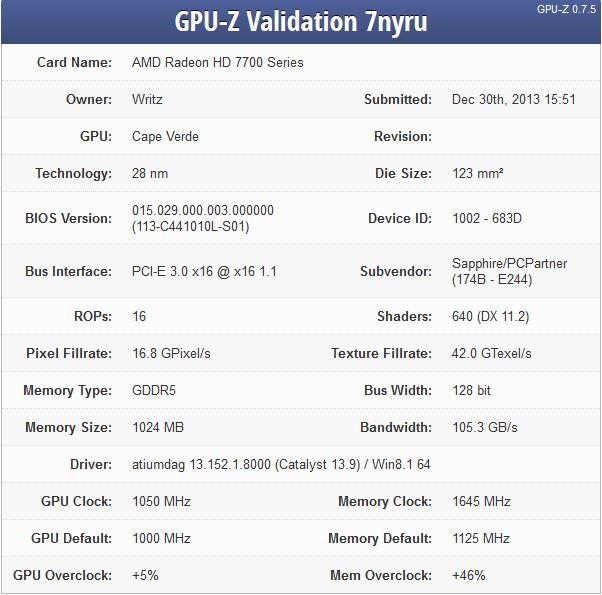Click the die size value '123 mm²'
This screenshot has height=595, width=602.
click(x=478, y=174)
